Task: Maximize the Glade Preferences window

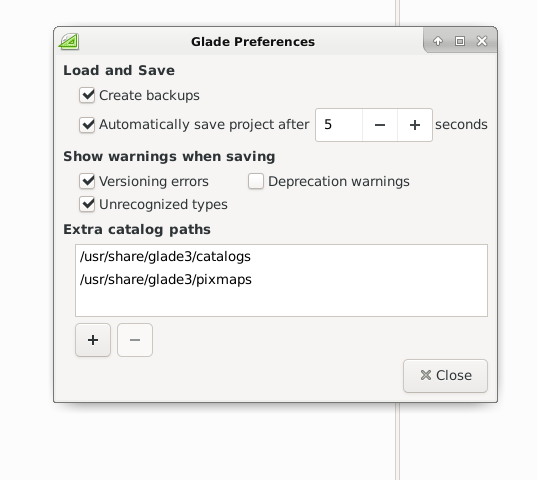Action: [x=460, y=41]
